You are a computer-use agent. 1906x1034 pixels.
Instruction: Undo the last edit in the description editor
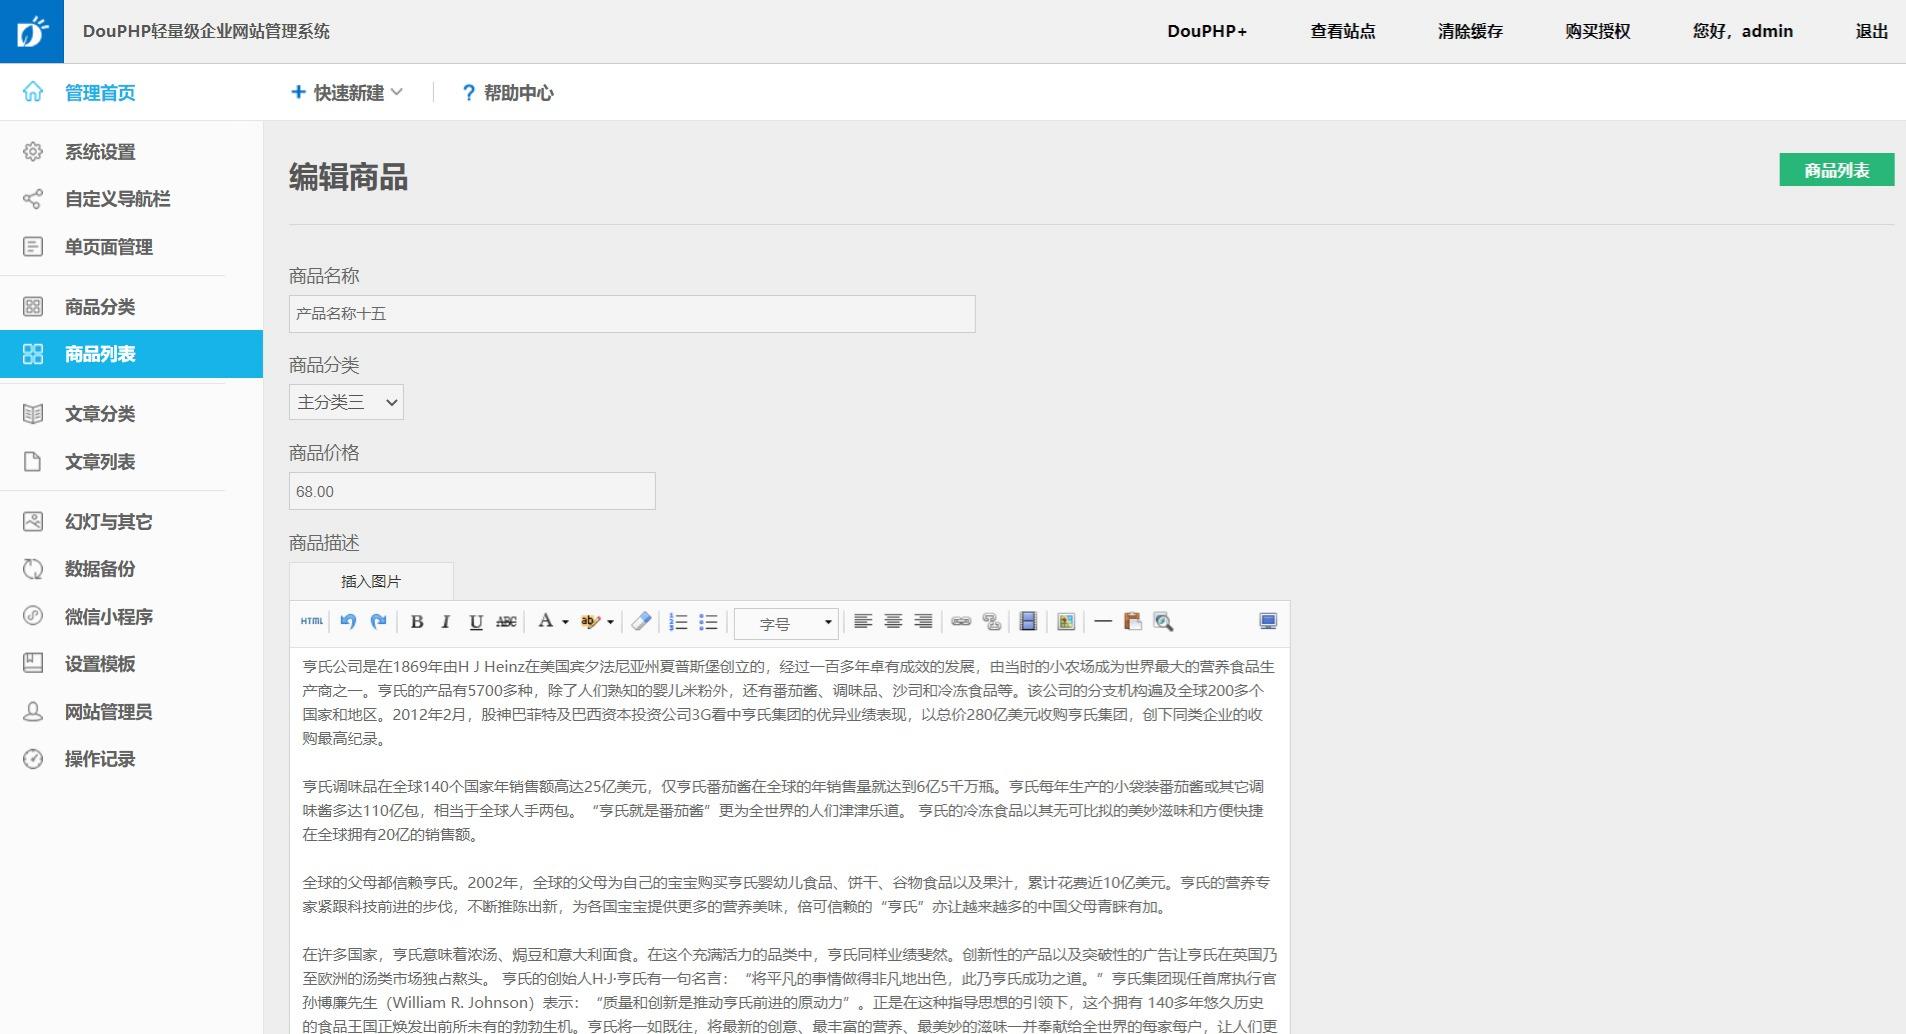(x=347, y=621)
